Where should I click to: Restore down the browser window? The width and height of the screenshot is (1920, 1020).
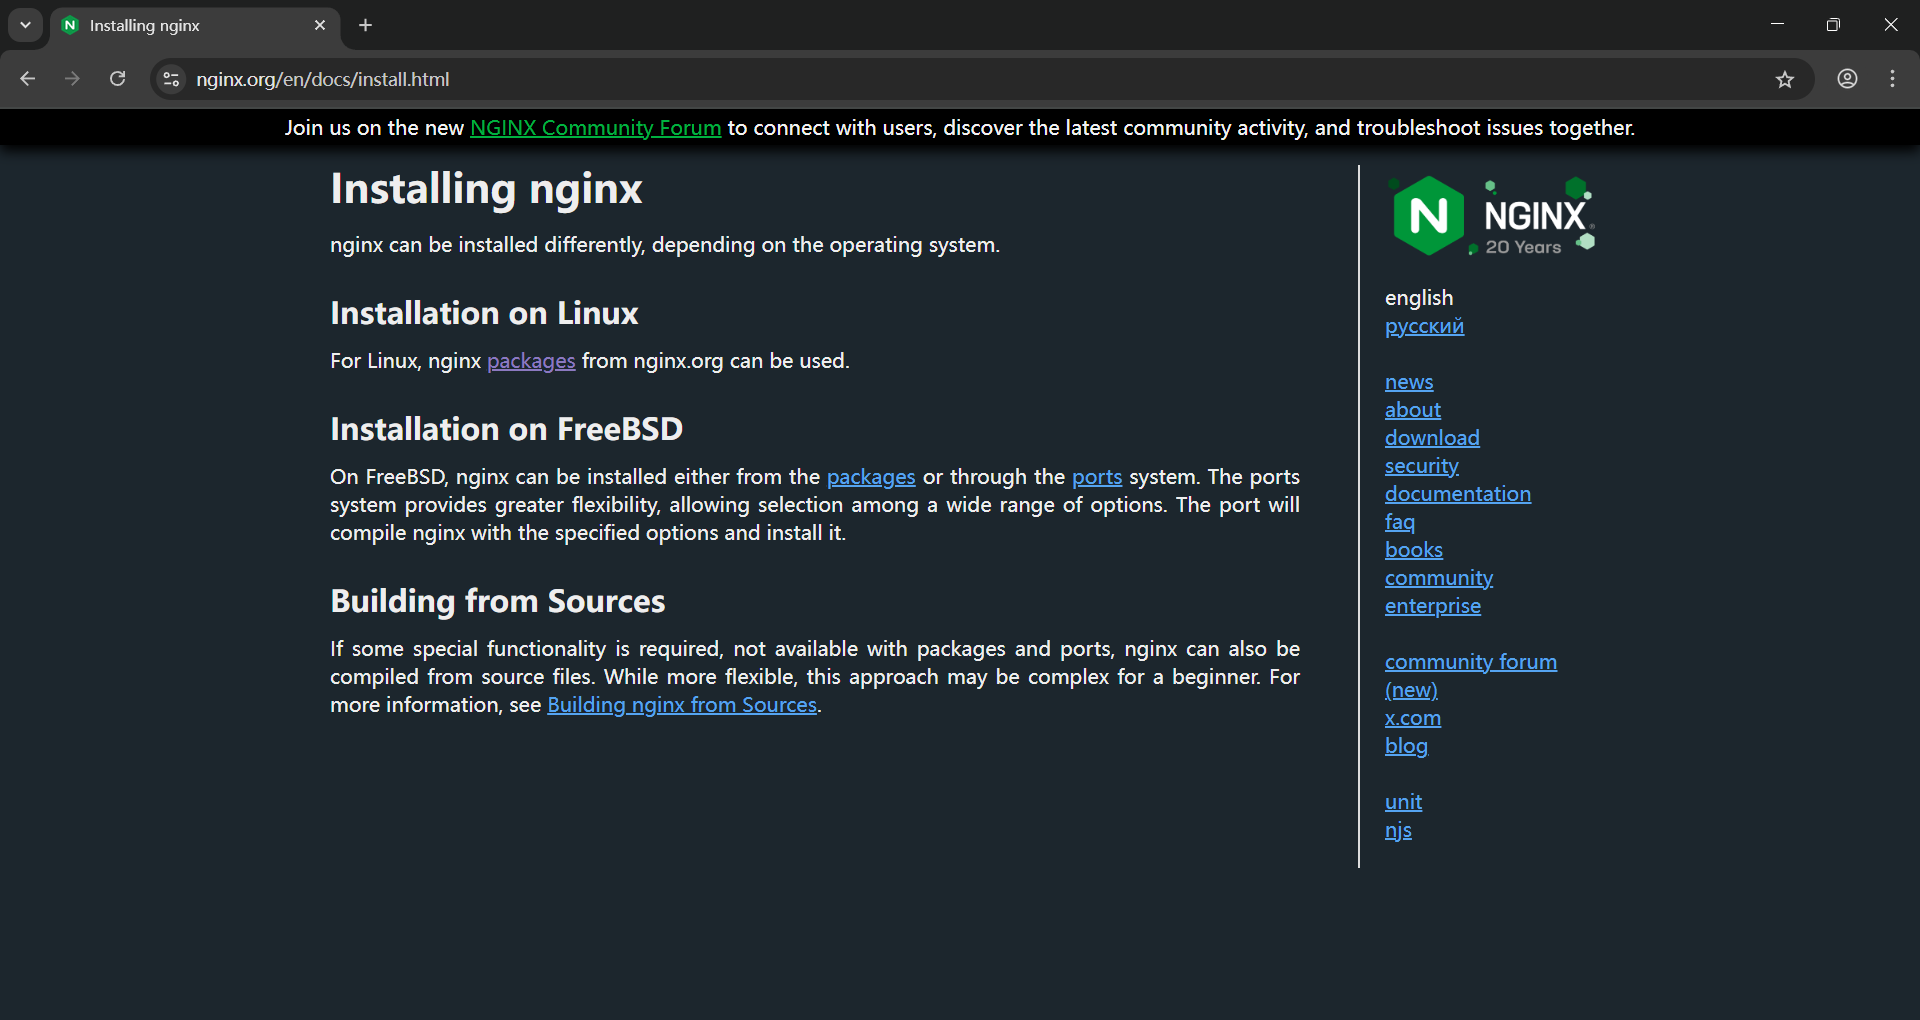[1833, 25]
